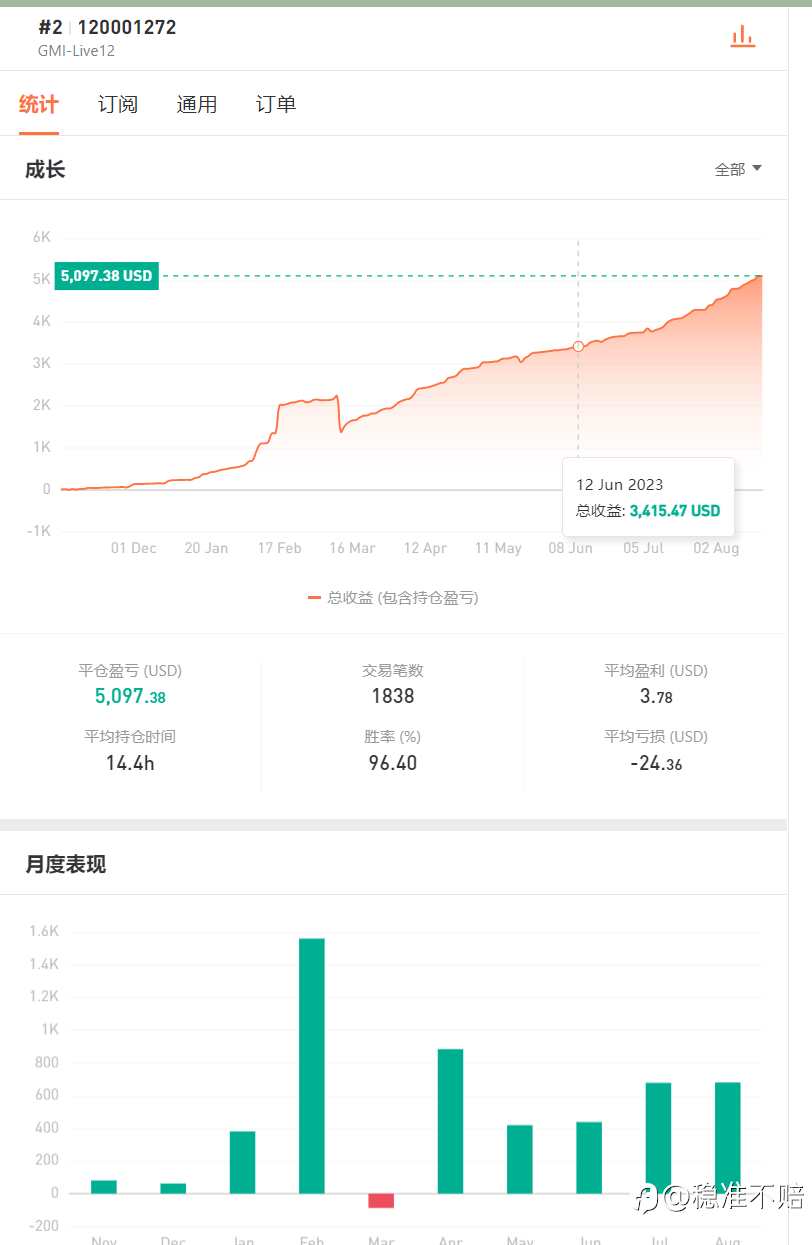Click the November monthly bar

tap(104, 1187)
